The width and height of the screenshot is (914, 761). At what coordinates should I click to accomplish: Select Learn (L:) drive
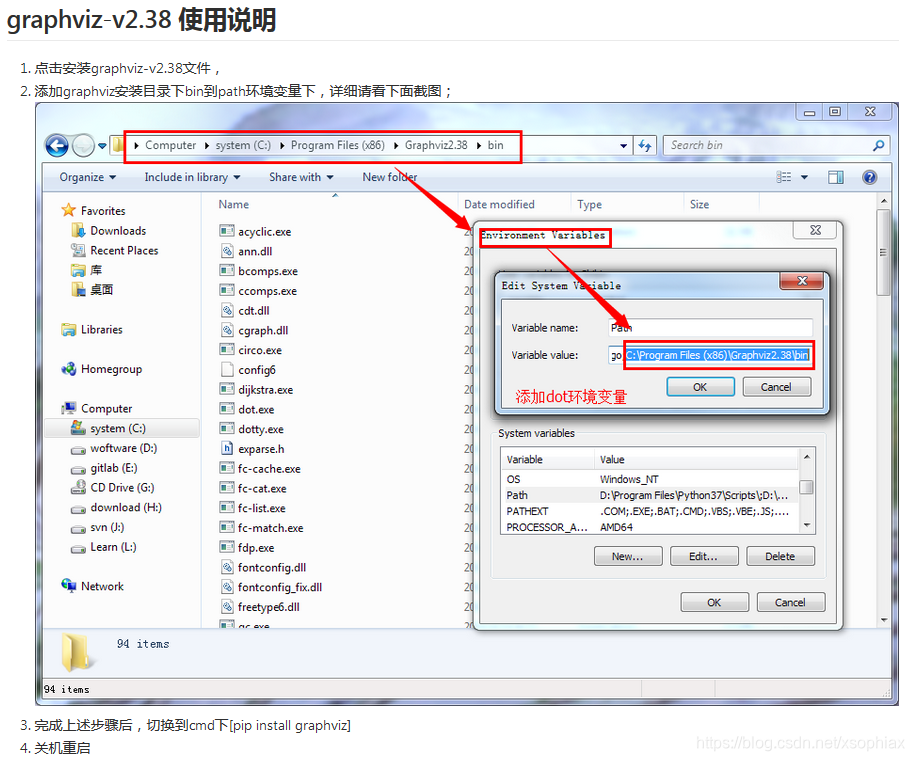(104, 547)
